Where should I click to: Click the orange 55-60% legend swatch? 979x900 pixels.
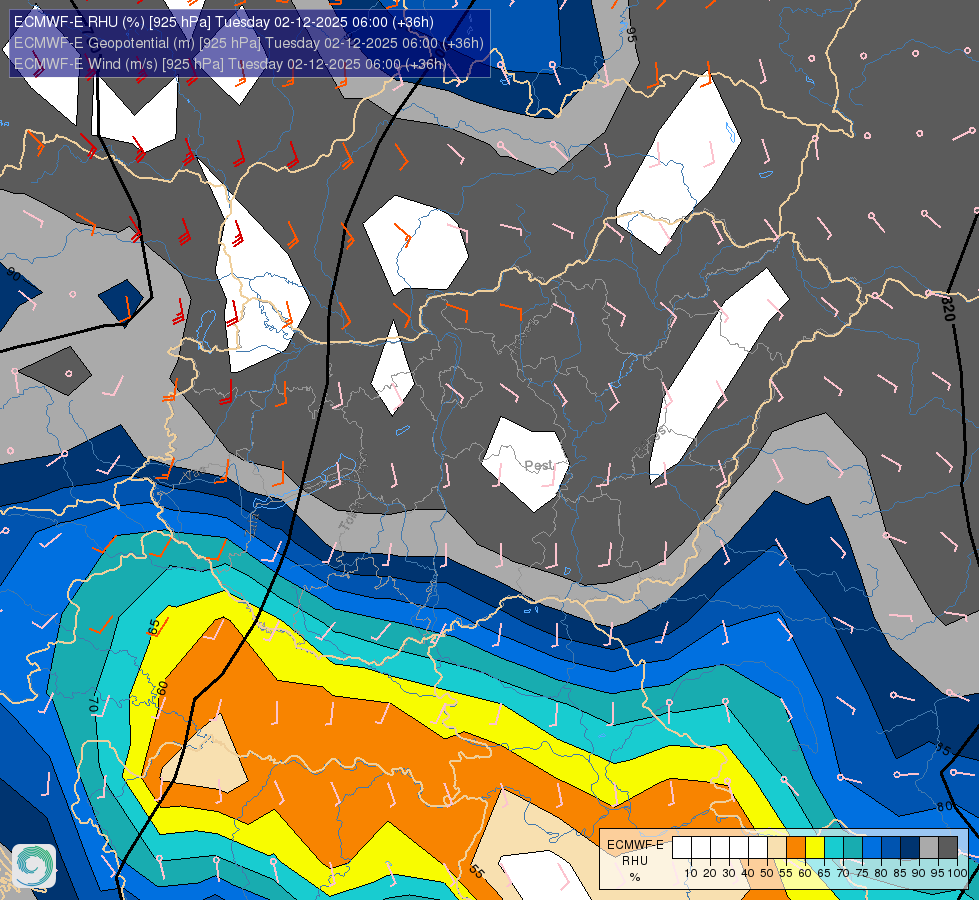click(796, 848)
